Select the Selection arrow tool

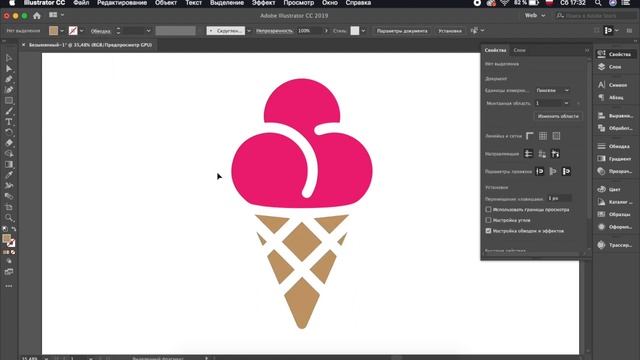(9, 58)
